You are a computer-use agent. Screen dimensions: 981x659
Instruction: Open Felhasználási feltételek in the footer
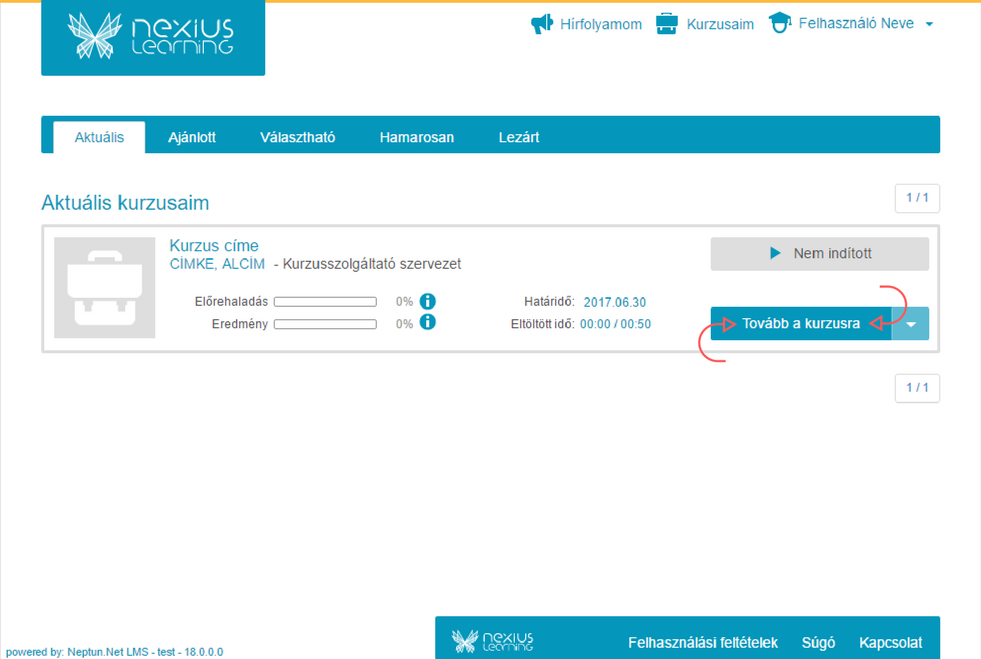(702, 643)
